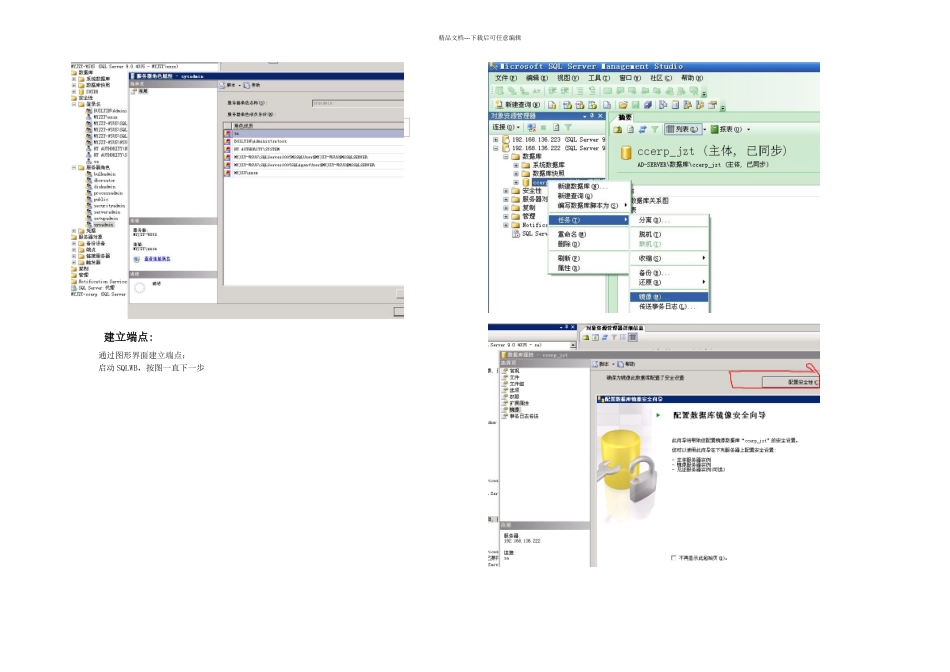Click the filter funnel icon in Object Explorer
Viewport: 950px width, 672px height.
[x=568, y=127]
